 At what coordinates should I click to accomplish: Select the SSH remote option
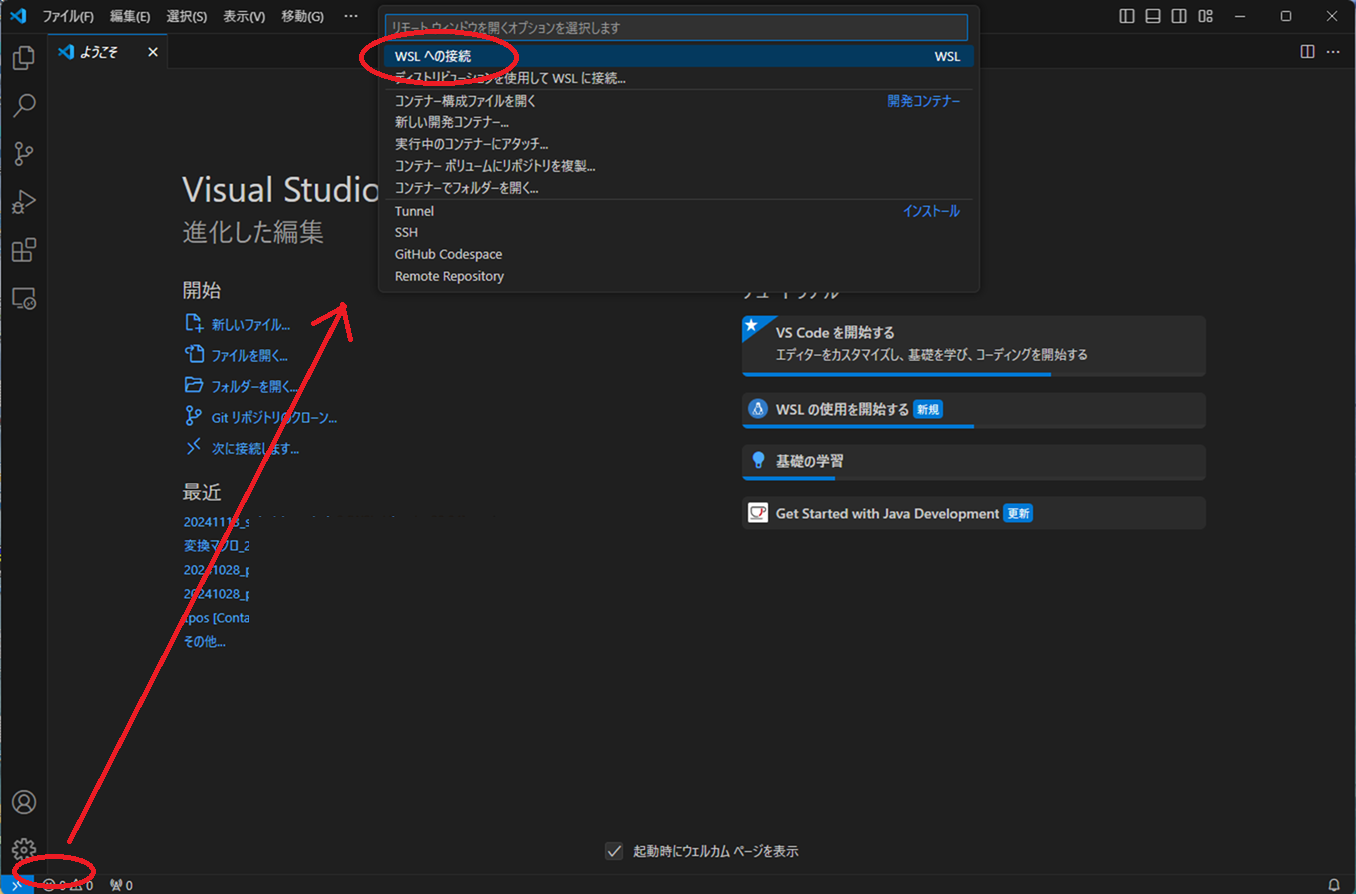(x=678, y=232)
